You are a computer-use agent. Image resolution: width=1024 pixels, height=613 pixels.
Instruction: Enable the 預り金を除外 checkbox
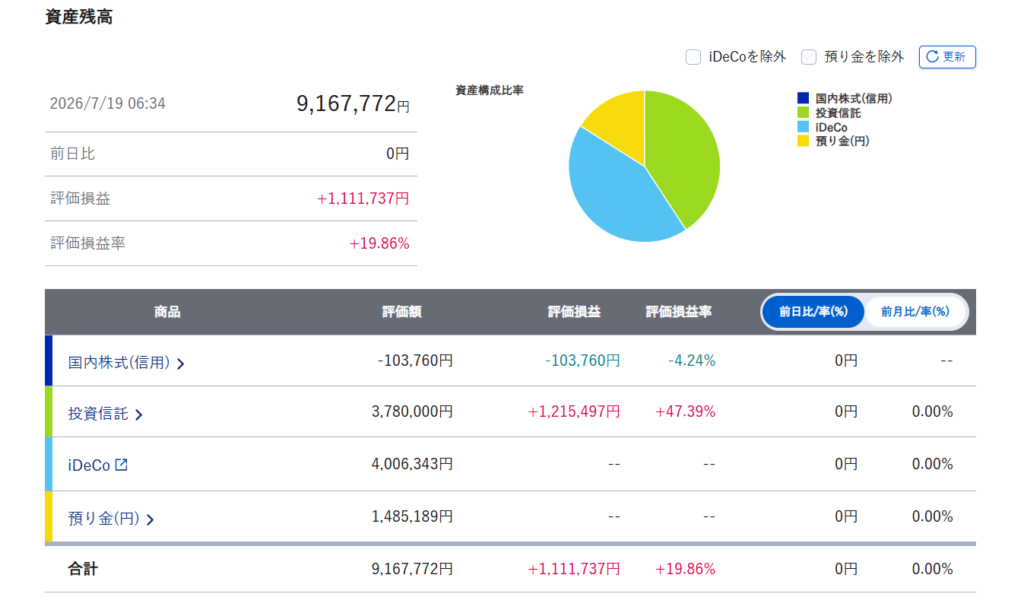tap(808, 57)
